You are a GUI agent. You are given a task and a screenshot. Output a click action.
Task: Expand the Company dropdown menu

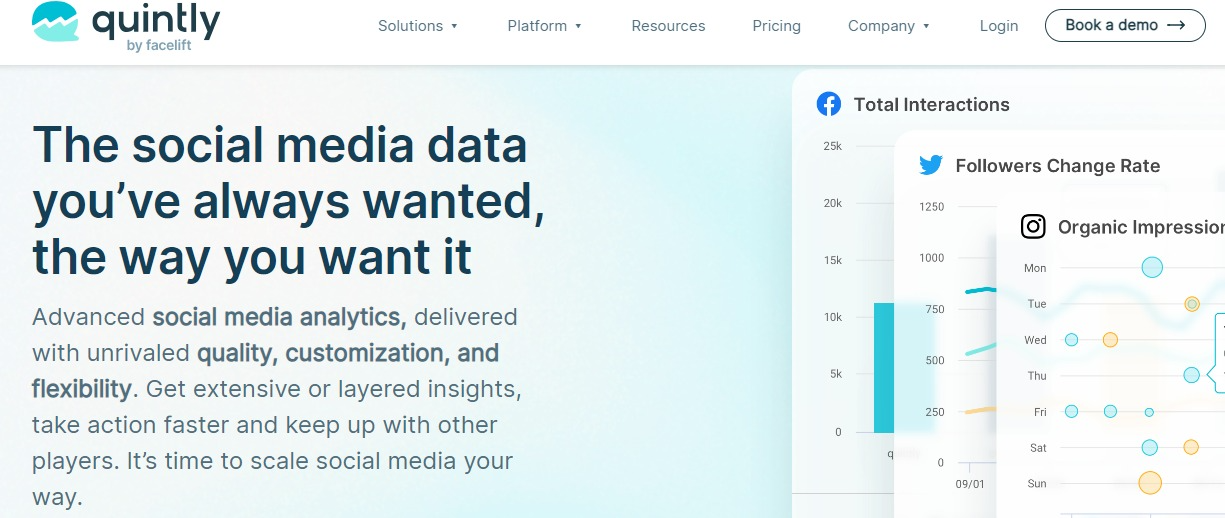pyautogui.click(x=889, y=26)
